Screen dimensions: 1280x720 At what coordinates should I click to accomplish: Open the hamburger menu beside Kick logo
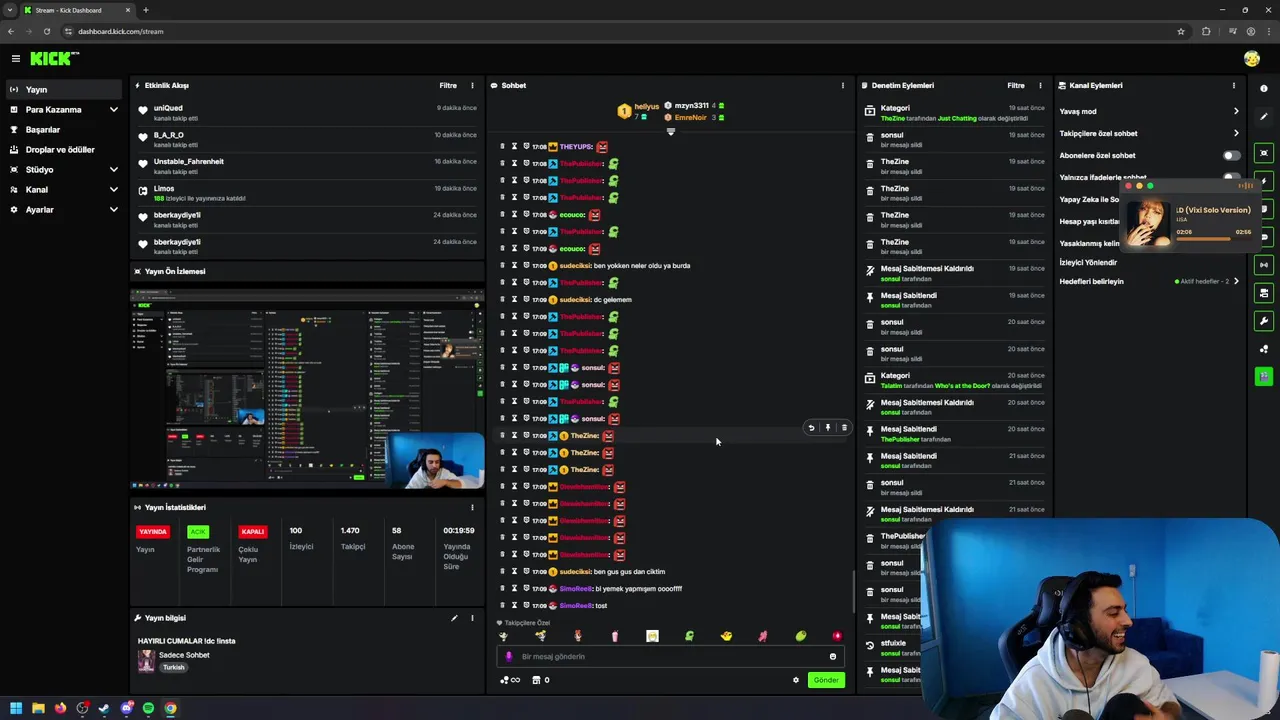point(15,59)
